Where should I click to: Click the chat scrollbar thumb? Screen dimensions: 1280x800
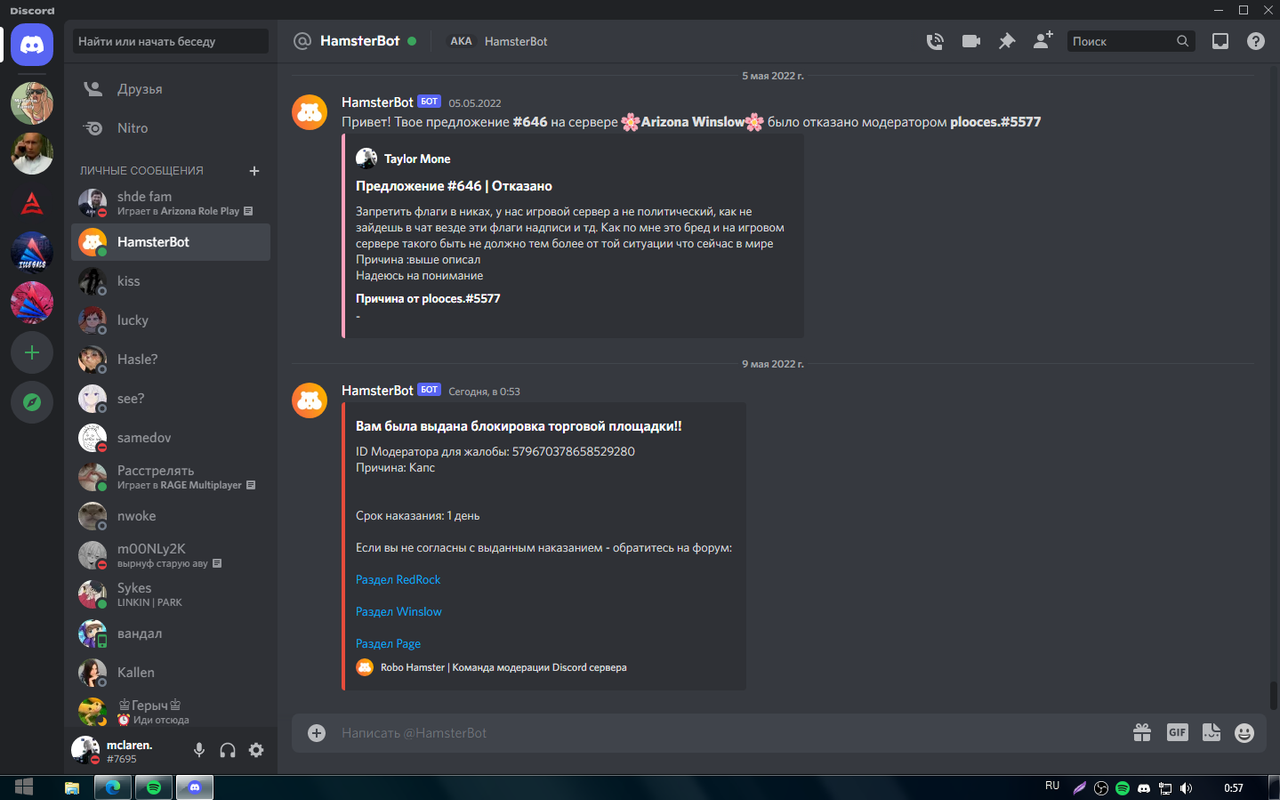[x=1273, y=694]
